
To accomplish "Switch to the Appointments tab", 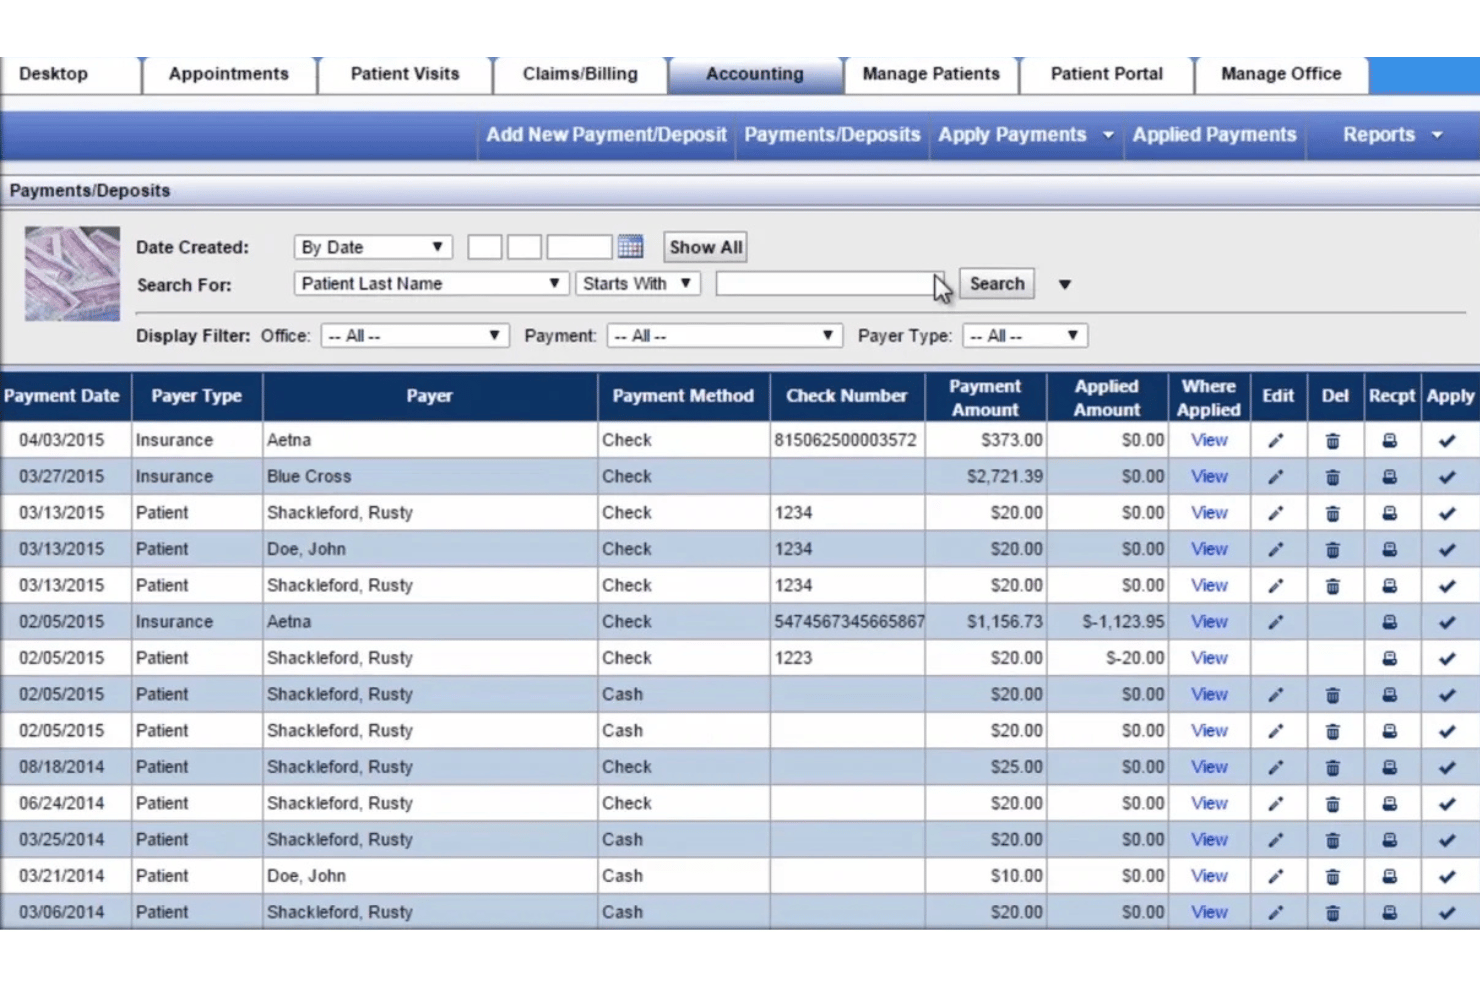I will tap(229, 74).
